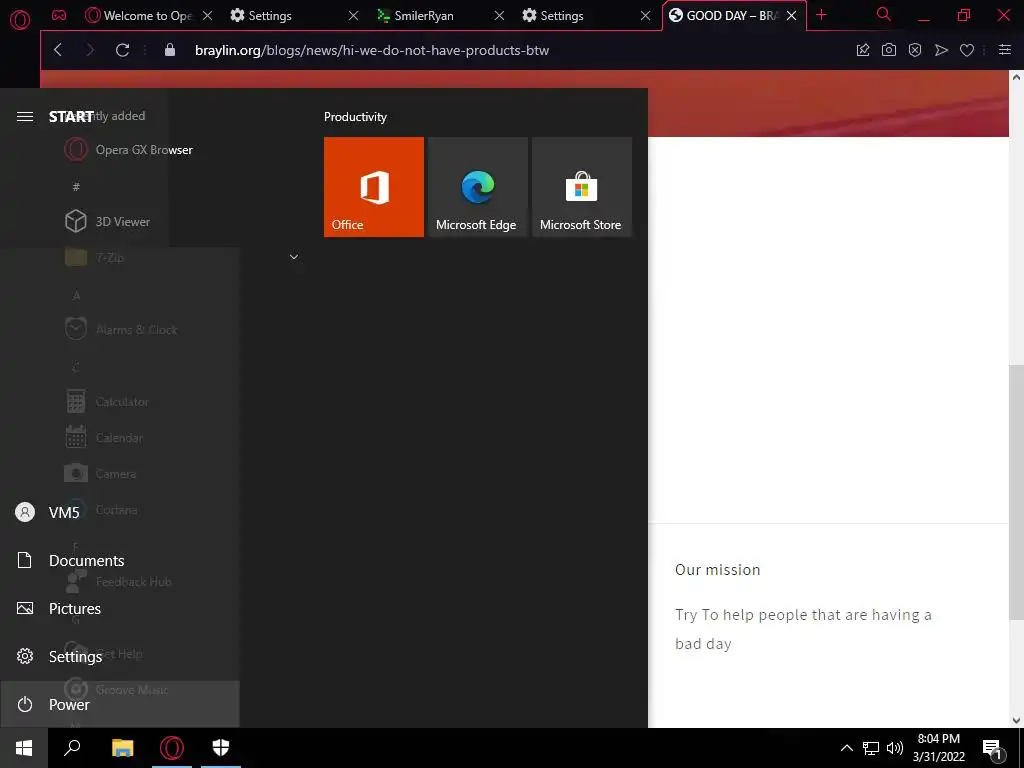Viewport: 1024px width, 768px height.
Task: Show hidden tray icons chevron
Action: [846, 748]
